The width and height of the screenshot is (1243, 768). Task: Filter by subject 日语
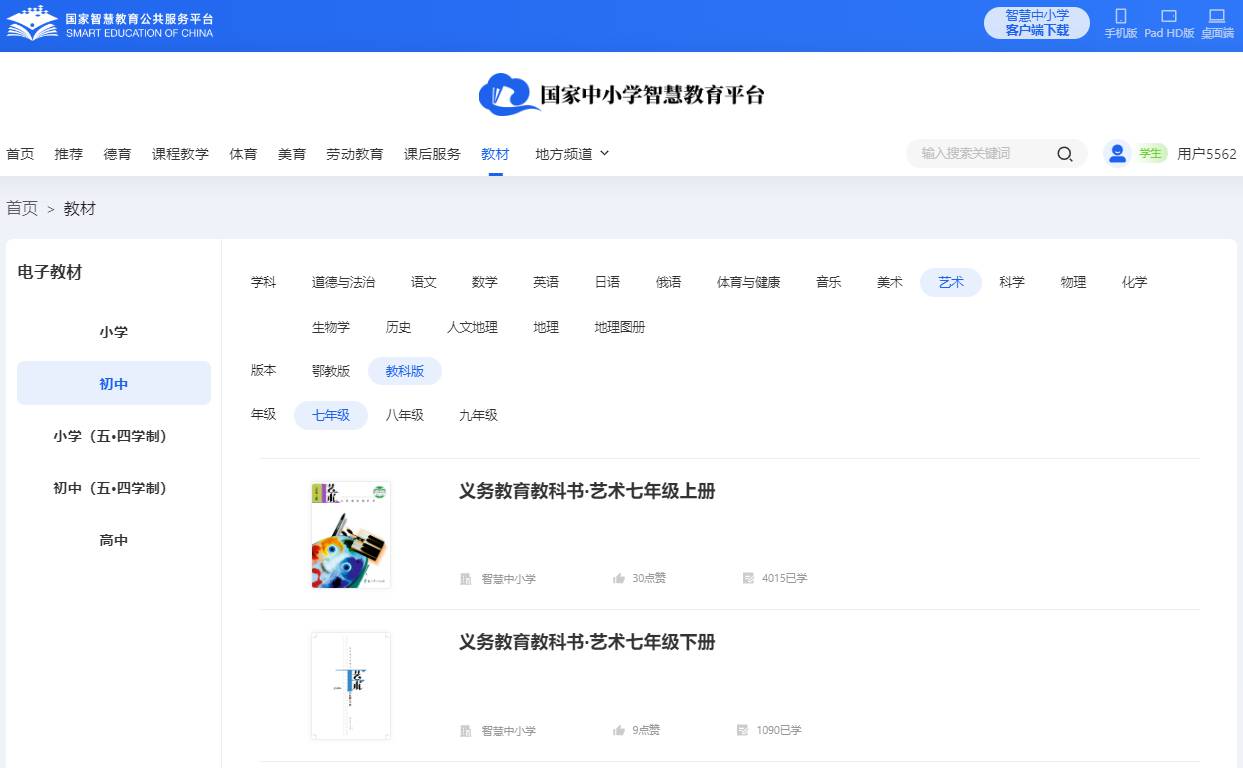click(607, 283)
